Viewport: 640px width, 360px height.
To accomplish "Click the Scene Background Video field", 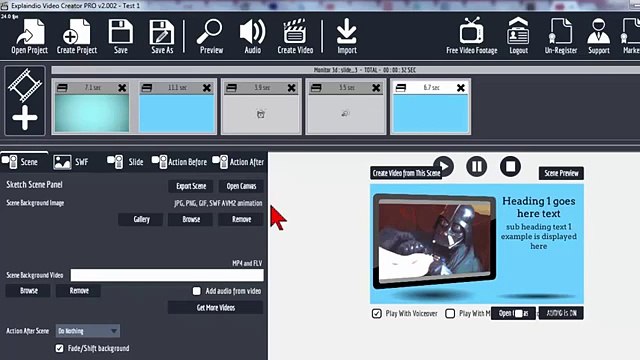I will (167, 275).
